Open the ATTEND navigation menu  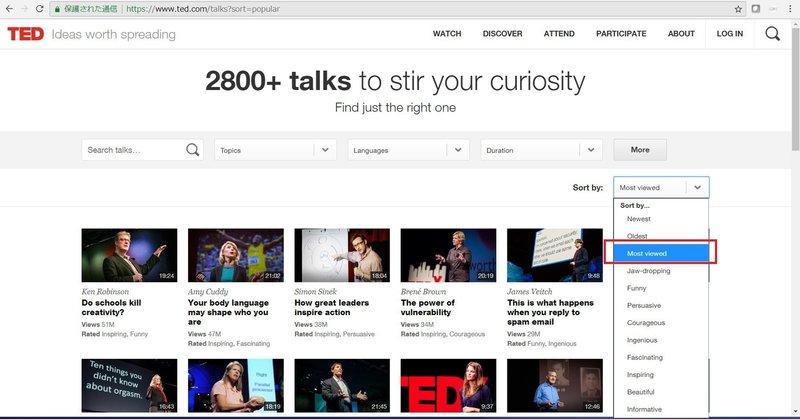pyautogui.click(x=559, y=34)
